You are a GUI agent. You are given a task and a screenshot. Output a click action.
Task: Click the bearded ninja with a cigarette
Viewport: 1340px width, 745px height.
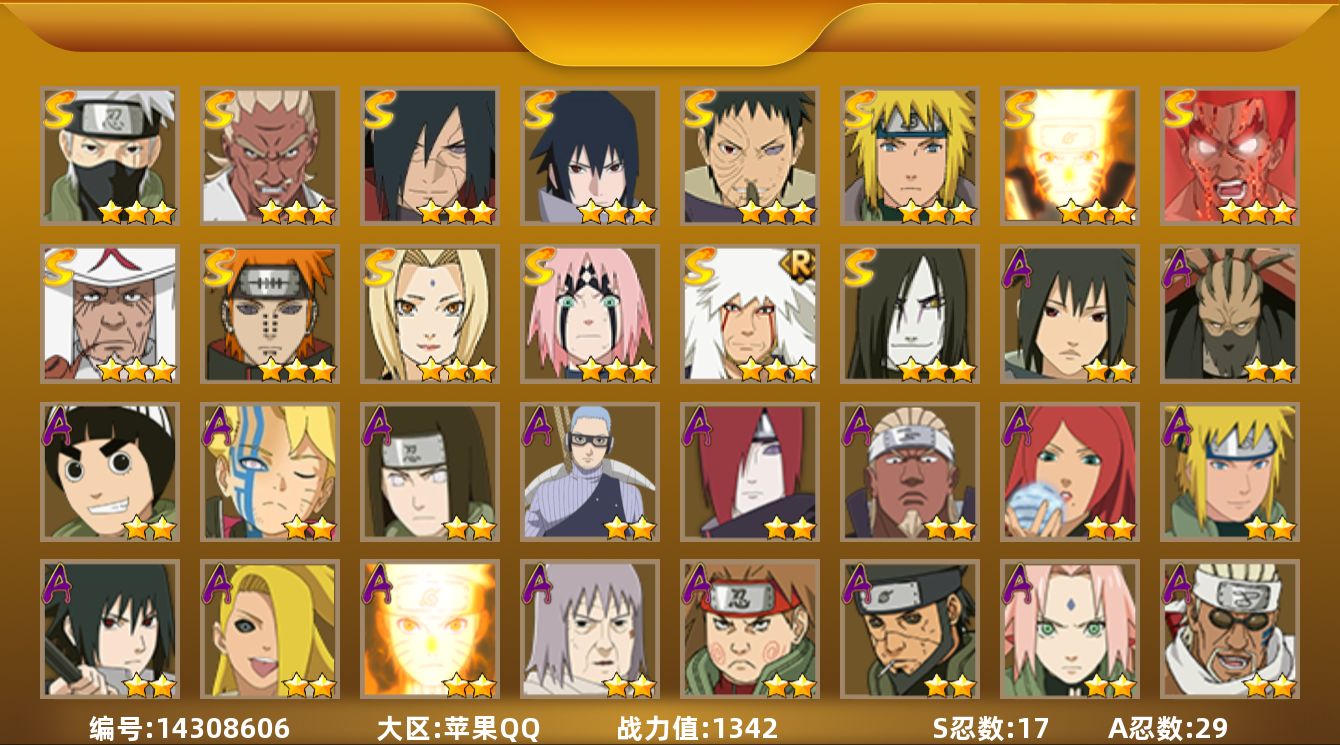(x=910, y=630)
